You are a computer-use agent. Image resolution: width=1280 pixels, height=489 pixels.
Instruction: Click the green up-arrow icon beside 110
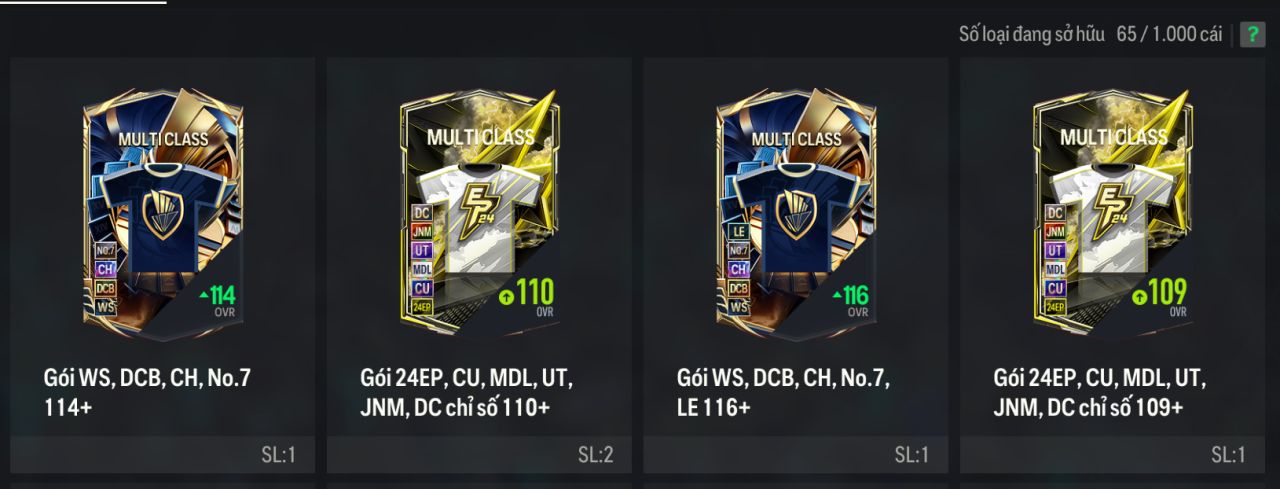506,296
